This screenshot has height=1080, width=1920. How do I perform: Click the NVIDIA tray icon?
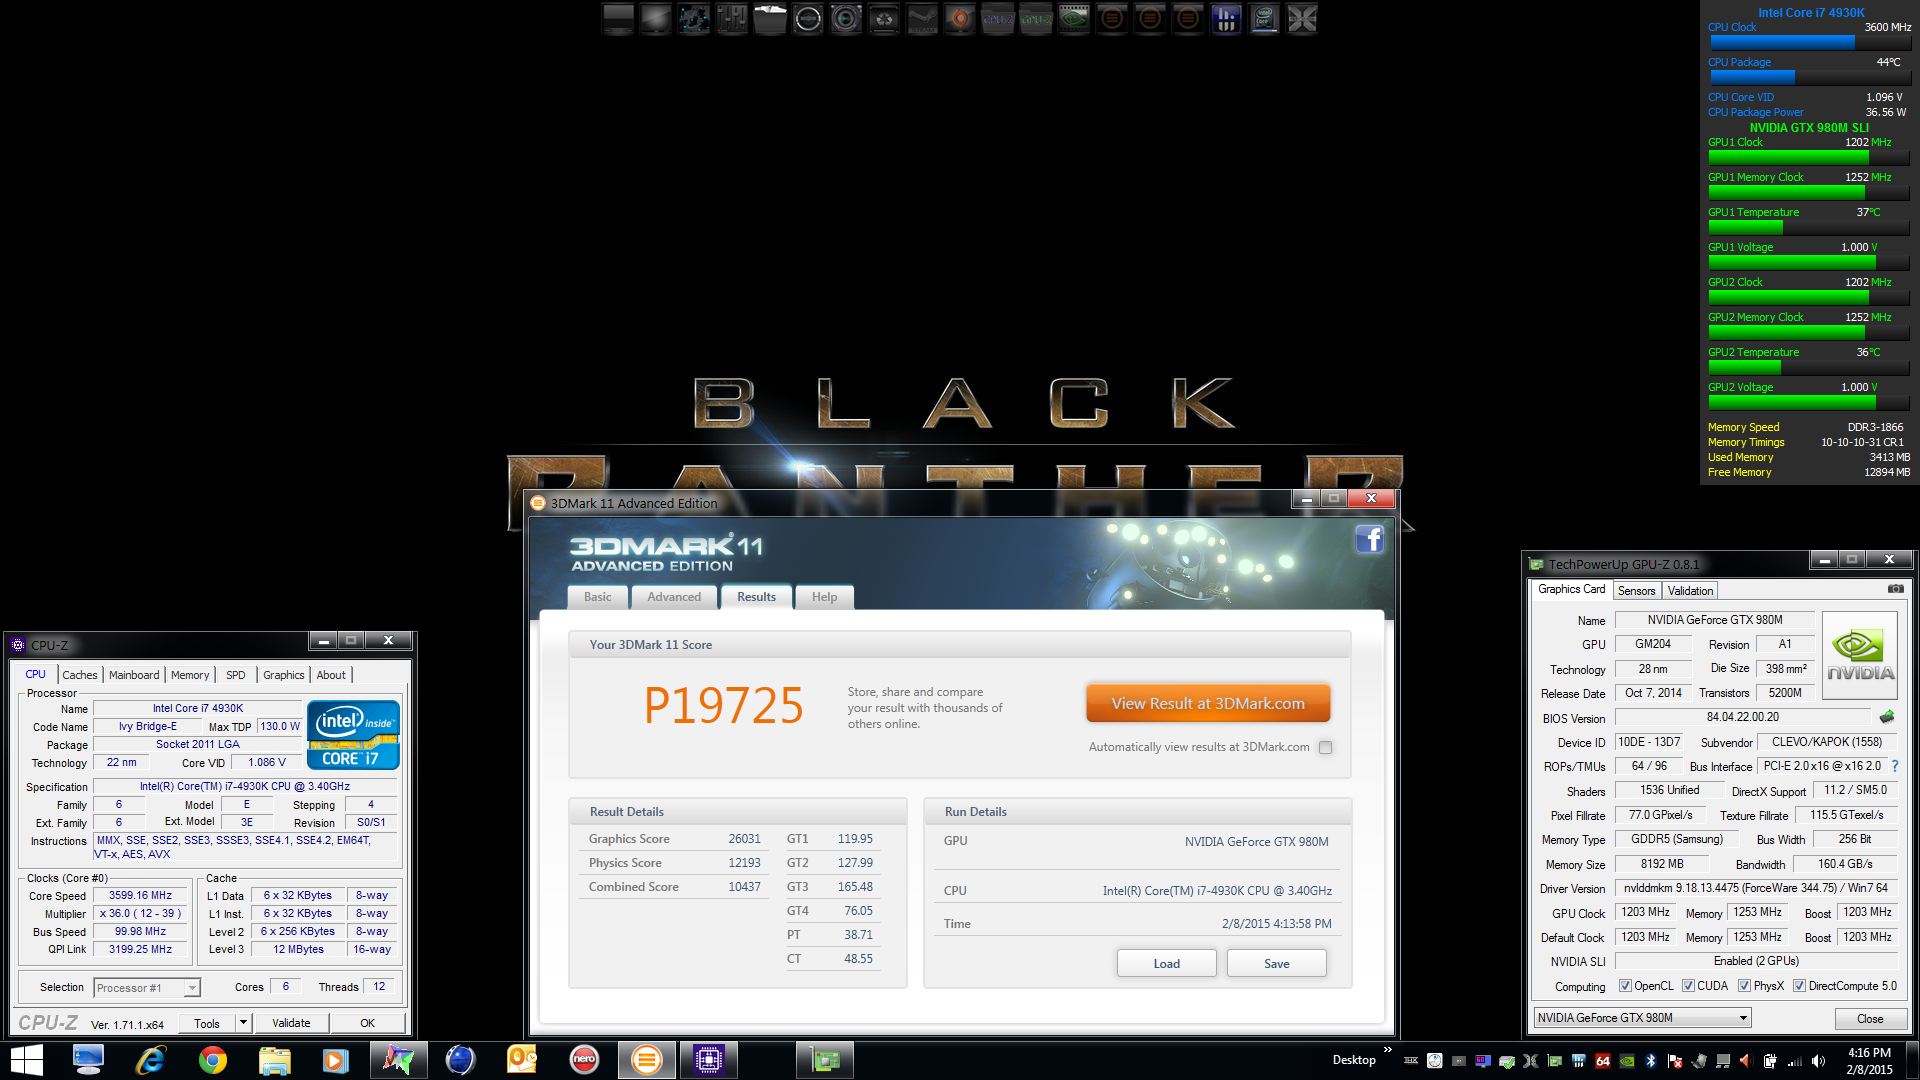point(1627,1061)
